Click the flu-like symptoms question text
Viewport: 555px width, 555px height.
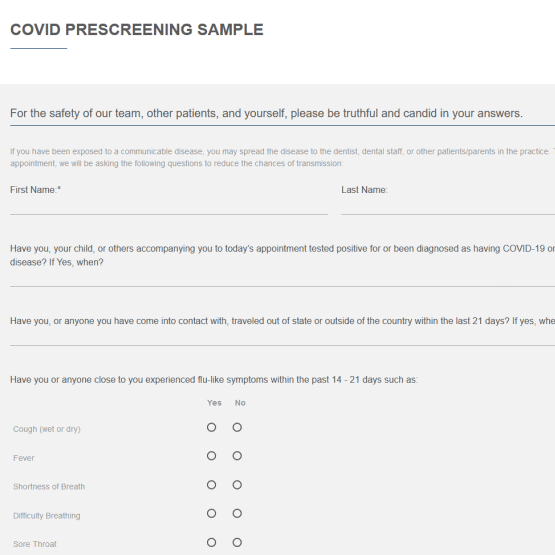[214, 380]
